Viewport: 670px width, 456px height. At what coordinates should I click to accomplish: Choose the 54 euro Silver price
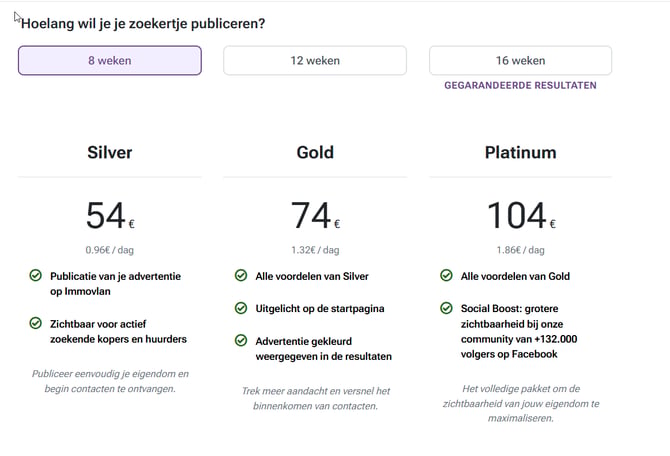[110, 215]
